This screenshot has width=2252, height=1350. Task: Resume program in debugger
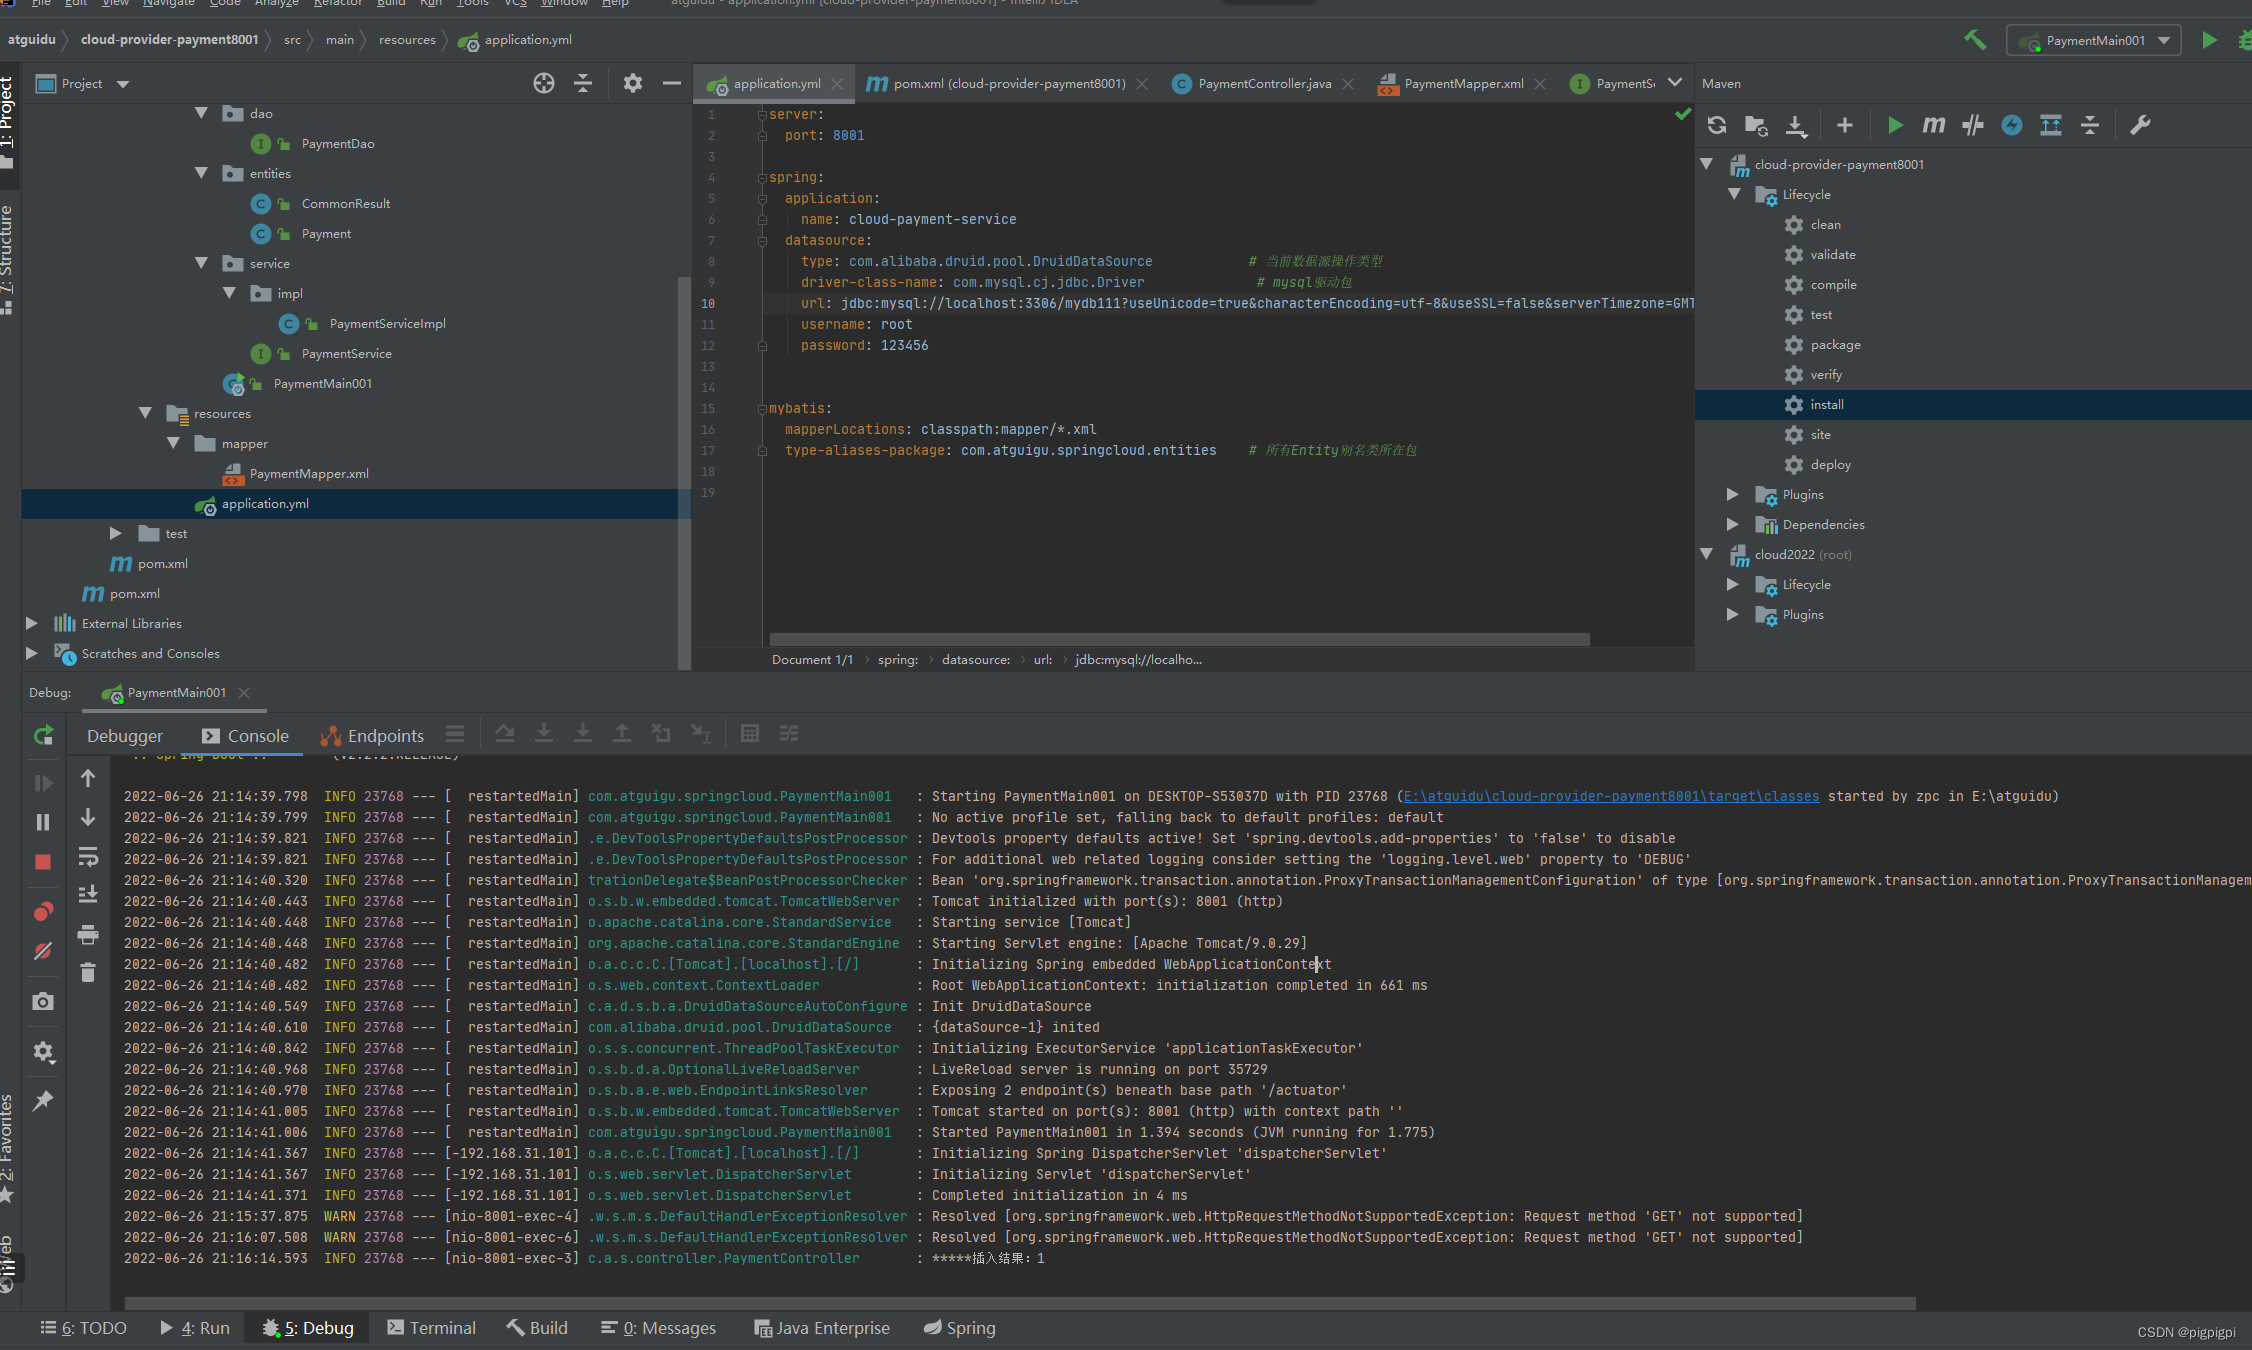point(43,783)
